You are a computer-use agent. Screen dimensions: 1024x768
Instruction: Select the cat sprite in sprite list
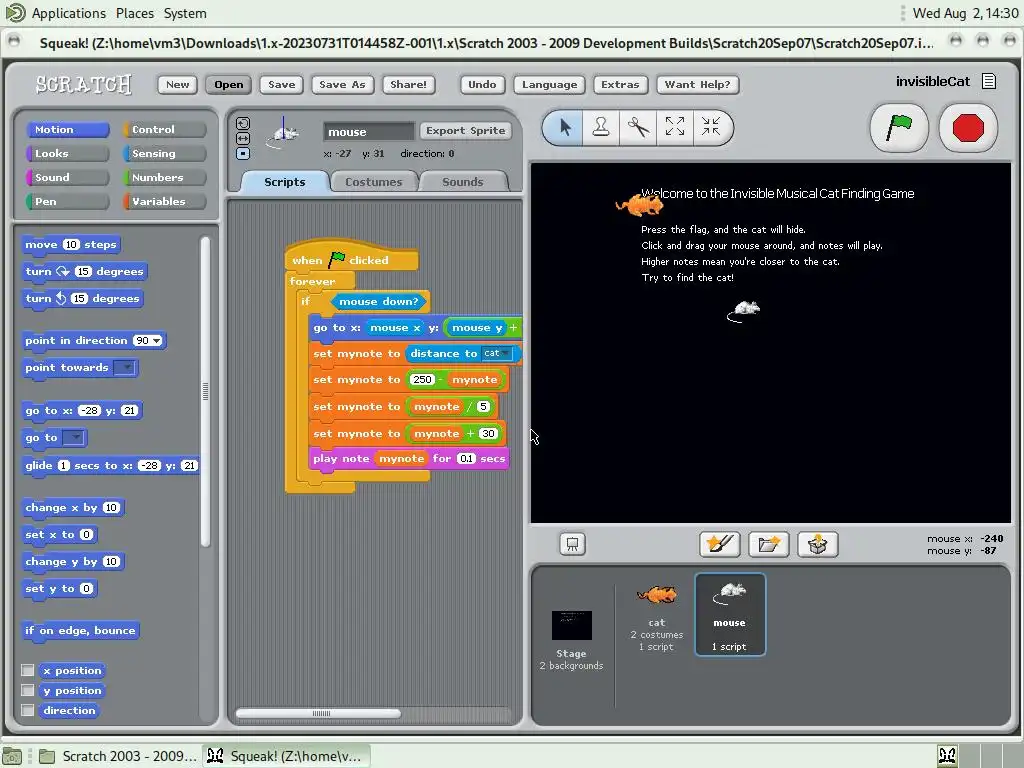[656, 615]
